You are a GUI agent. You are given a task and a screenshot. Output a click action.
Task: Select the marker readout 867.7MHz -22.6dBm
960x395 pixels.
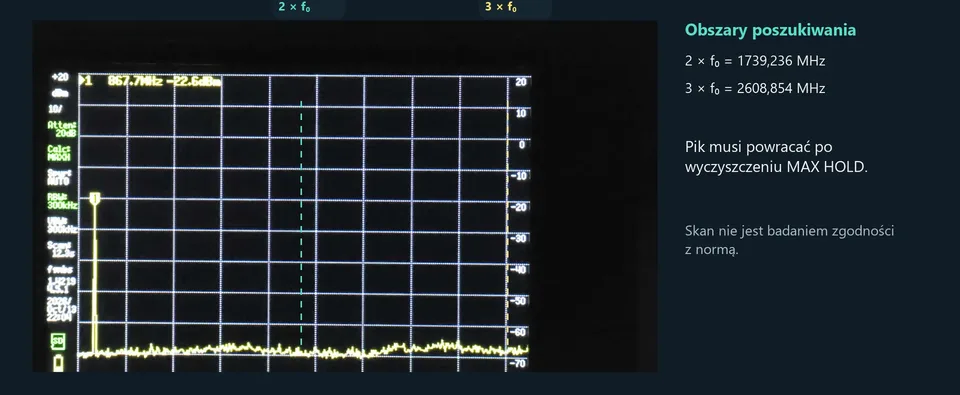point(163,81)
